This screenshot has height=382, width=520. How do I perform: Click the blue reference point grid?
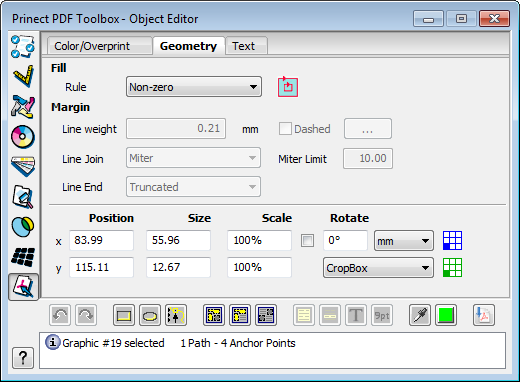[452, 240]
